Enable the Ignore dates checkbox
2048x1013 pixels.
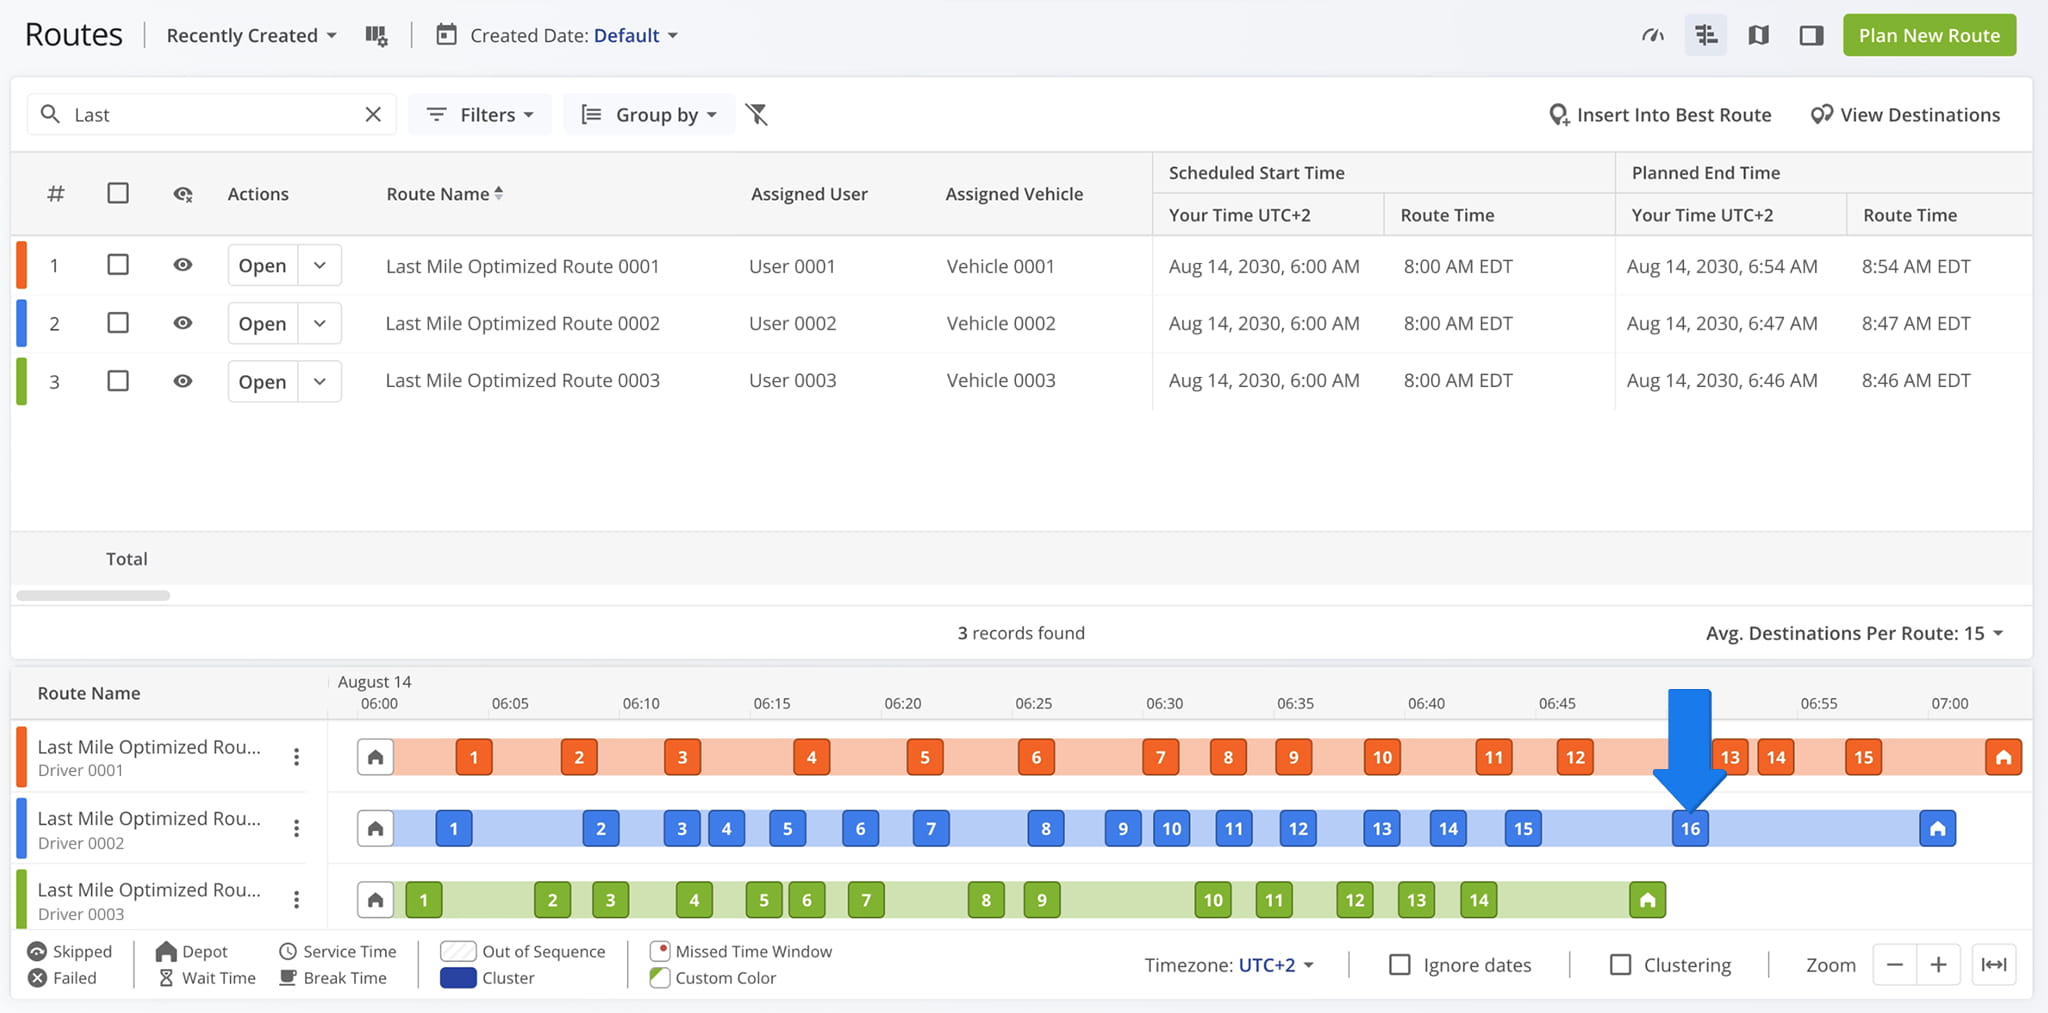click(1400, 964)
